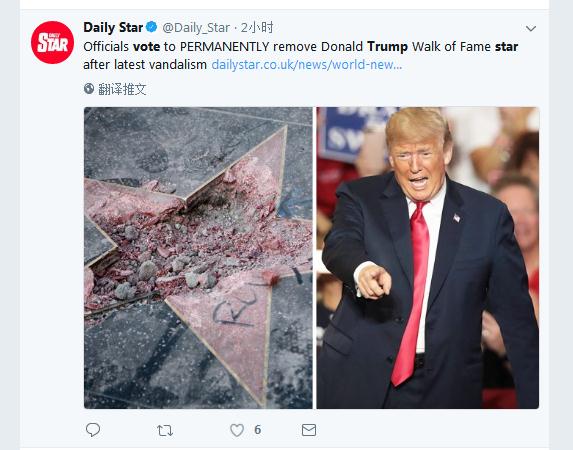
Task: Click the bold 'Trump' text in tweet
Action: coord(387,47)
